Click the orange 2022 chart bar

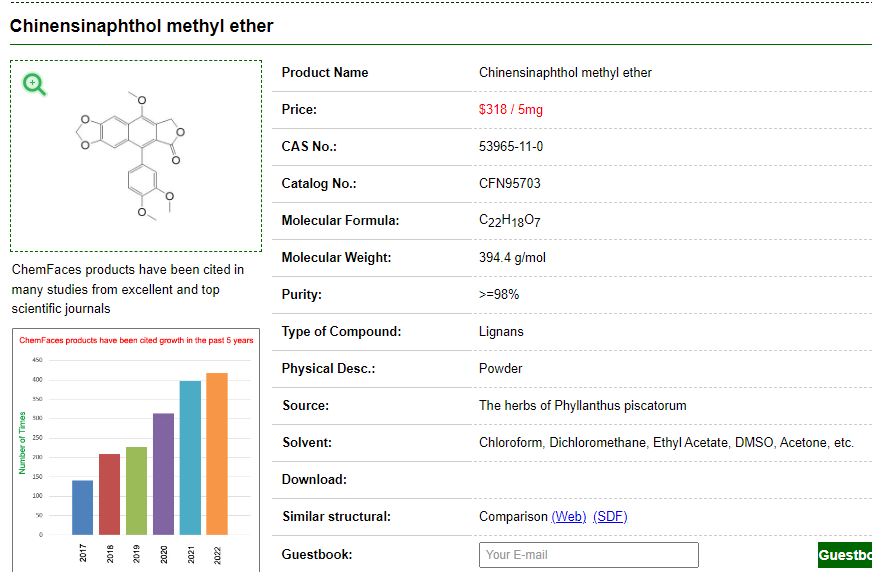coord(217,453)
